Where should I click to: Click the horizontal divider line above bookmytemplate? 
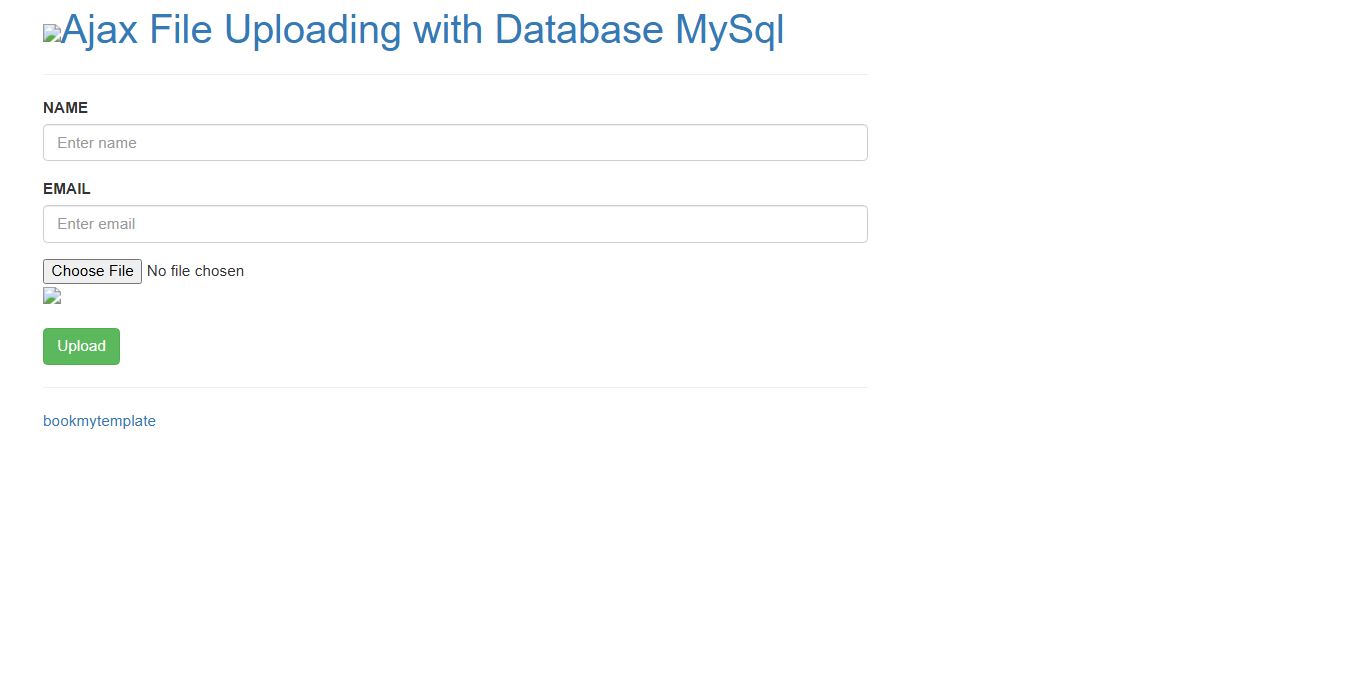click(455, 387)
